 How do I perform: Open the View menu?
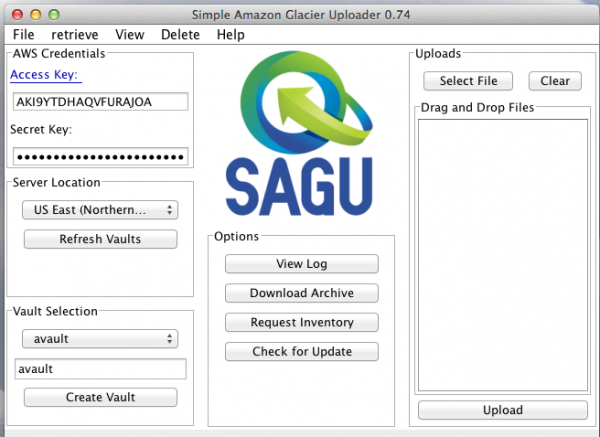pyautogui.click(x=130, y=34)
